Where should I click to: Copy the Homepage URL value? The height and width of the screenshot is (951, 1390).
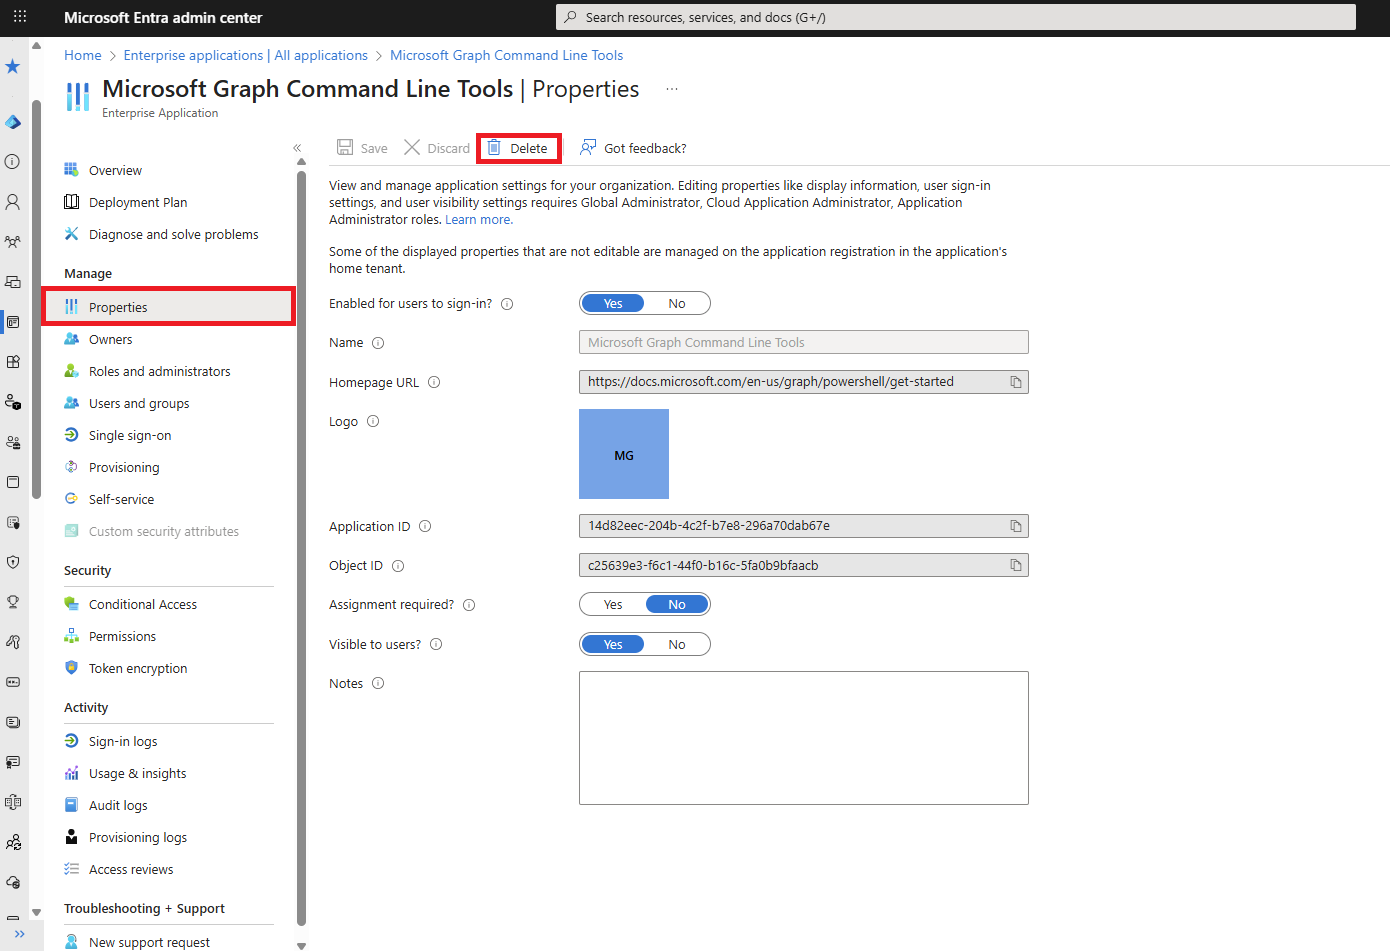pos(1016,382)
